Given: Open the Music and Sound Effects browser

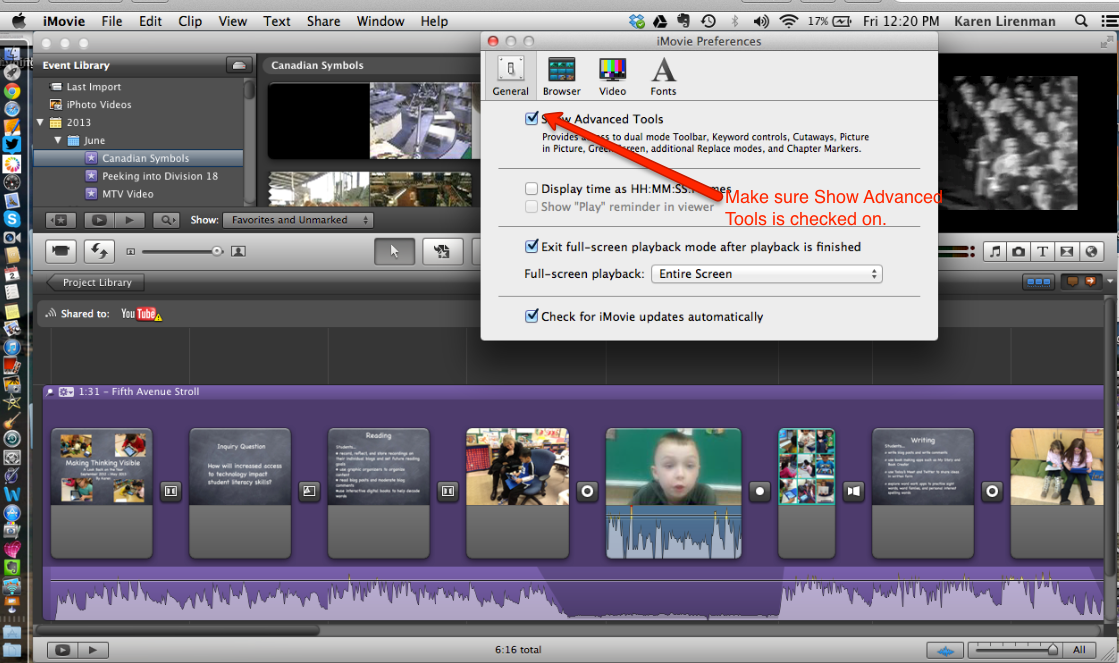Looking at the screenshot, I should tap(995, 251).
